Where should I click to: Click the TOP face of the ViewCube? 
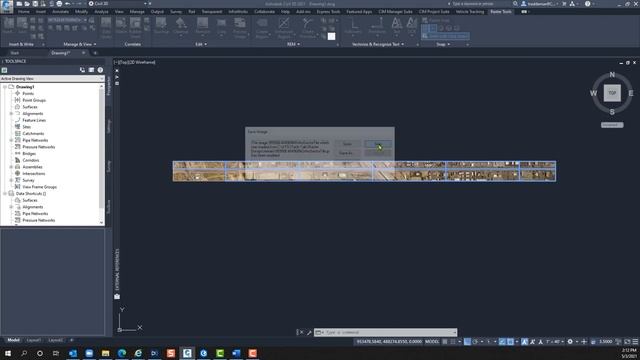612,93
